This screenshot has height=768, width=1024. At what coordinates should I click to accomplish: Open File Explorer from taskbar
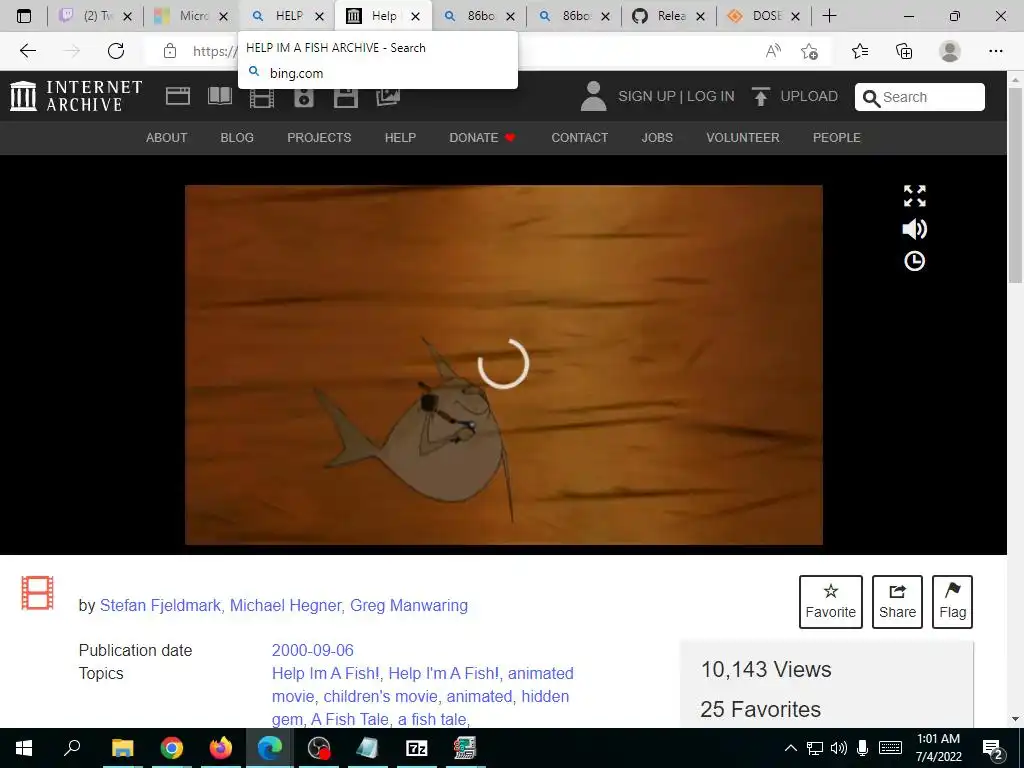click(122, 748)
